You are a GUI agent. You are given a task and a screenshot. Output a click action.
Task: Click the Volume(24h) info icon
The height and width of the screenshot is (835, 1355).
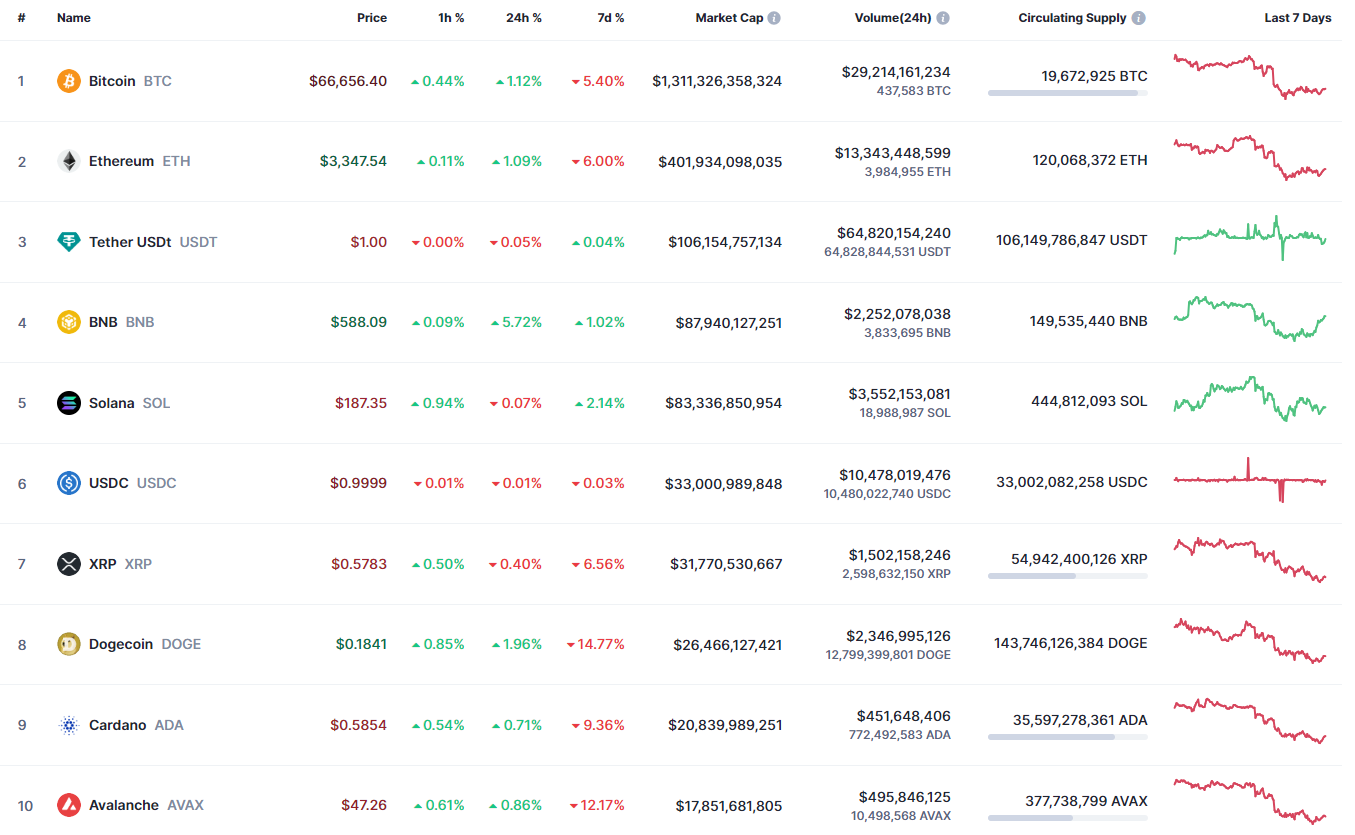(x=943, y=18)
